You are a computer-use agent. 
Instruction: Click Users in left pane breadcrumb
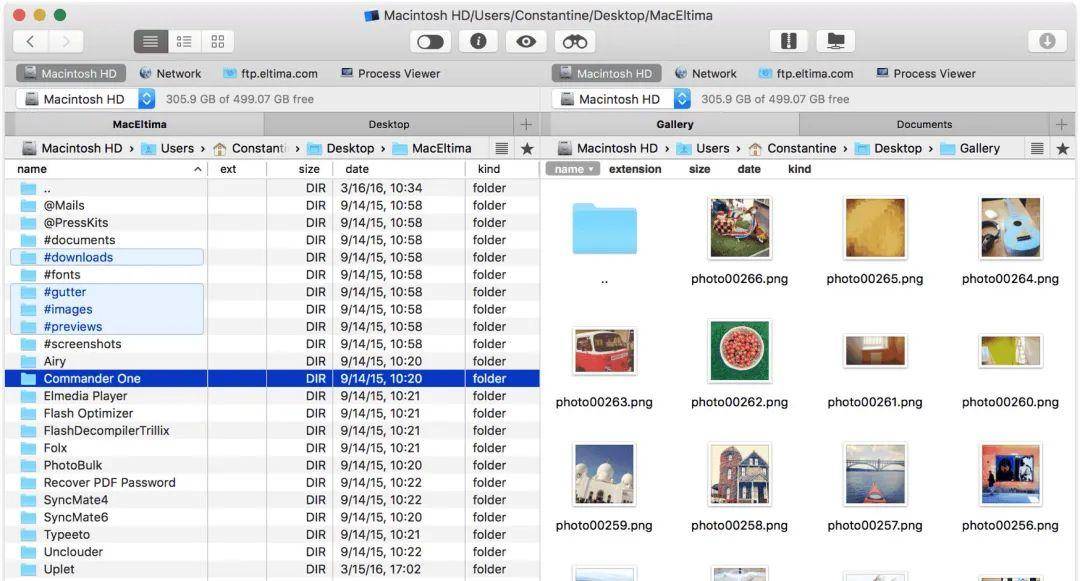(168, 148)
